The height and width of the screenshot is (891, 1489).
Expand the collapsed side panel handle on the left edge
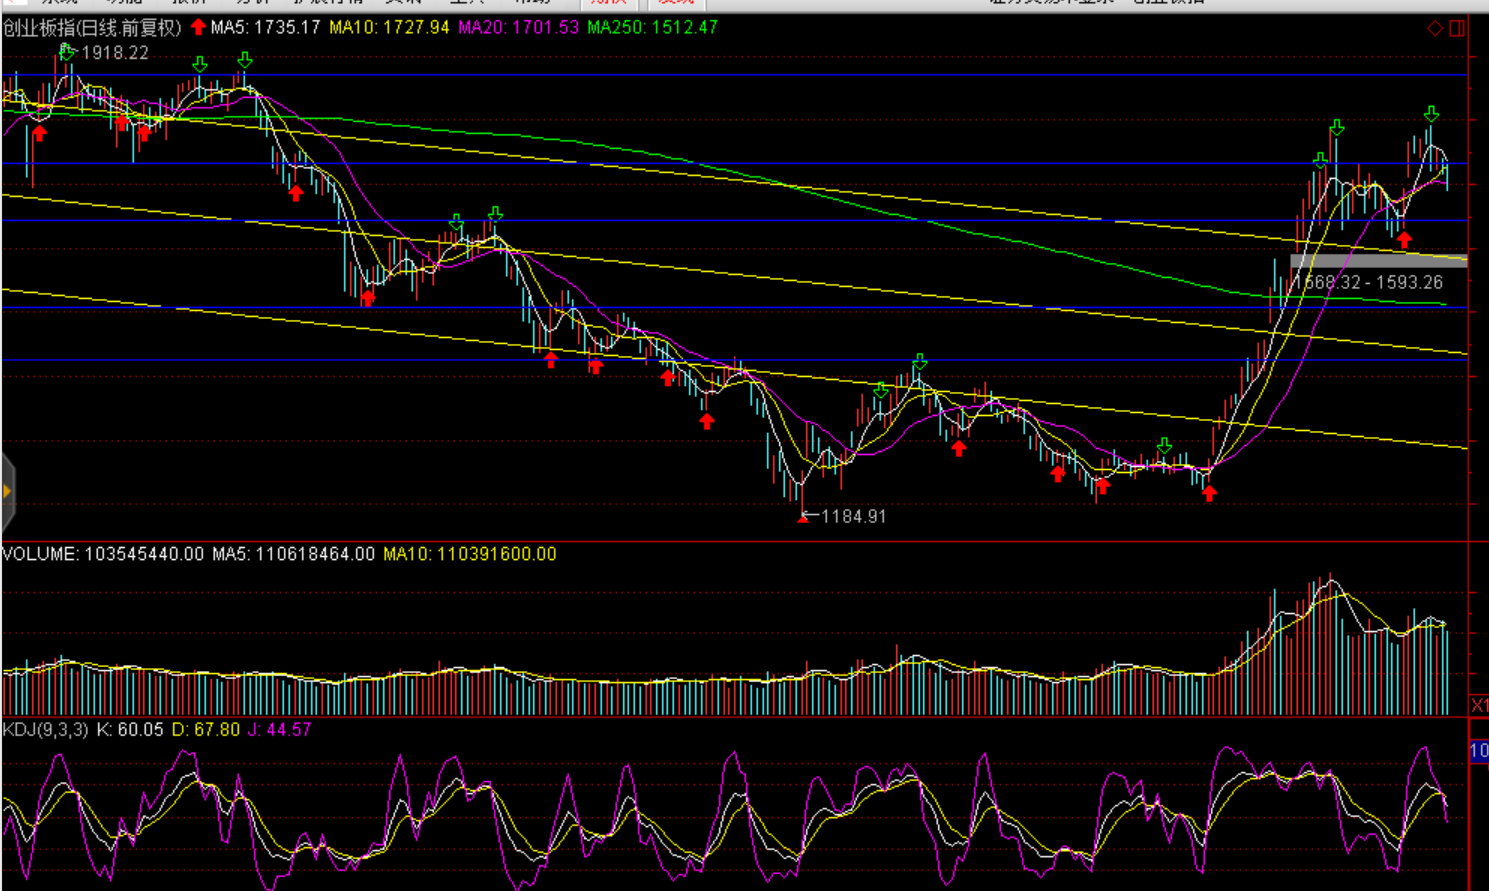7,491
